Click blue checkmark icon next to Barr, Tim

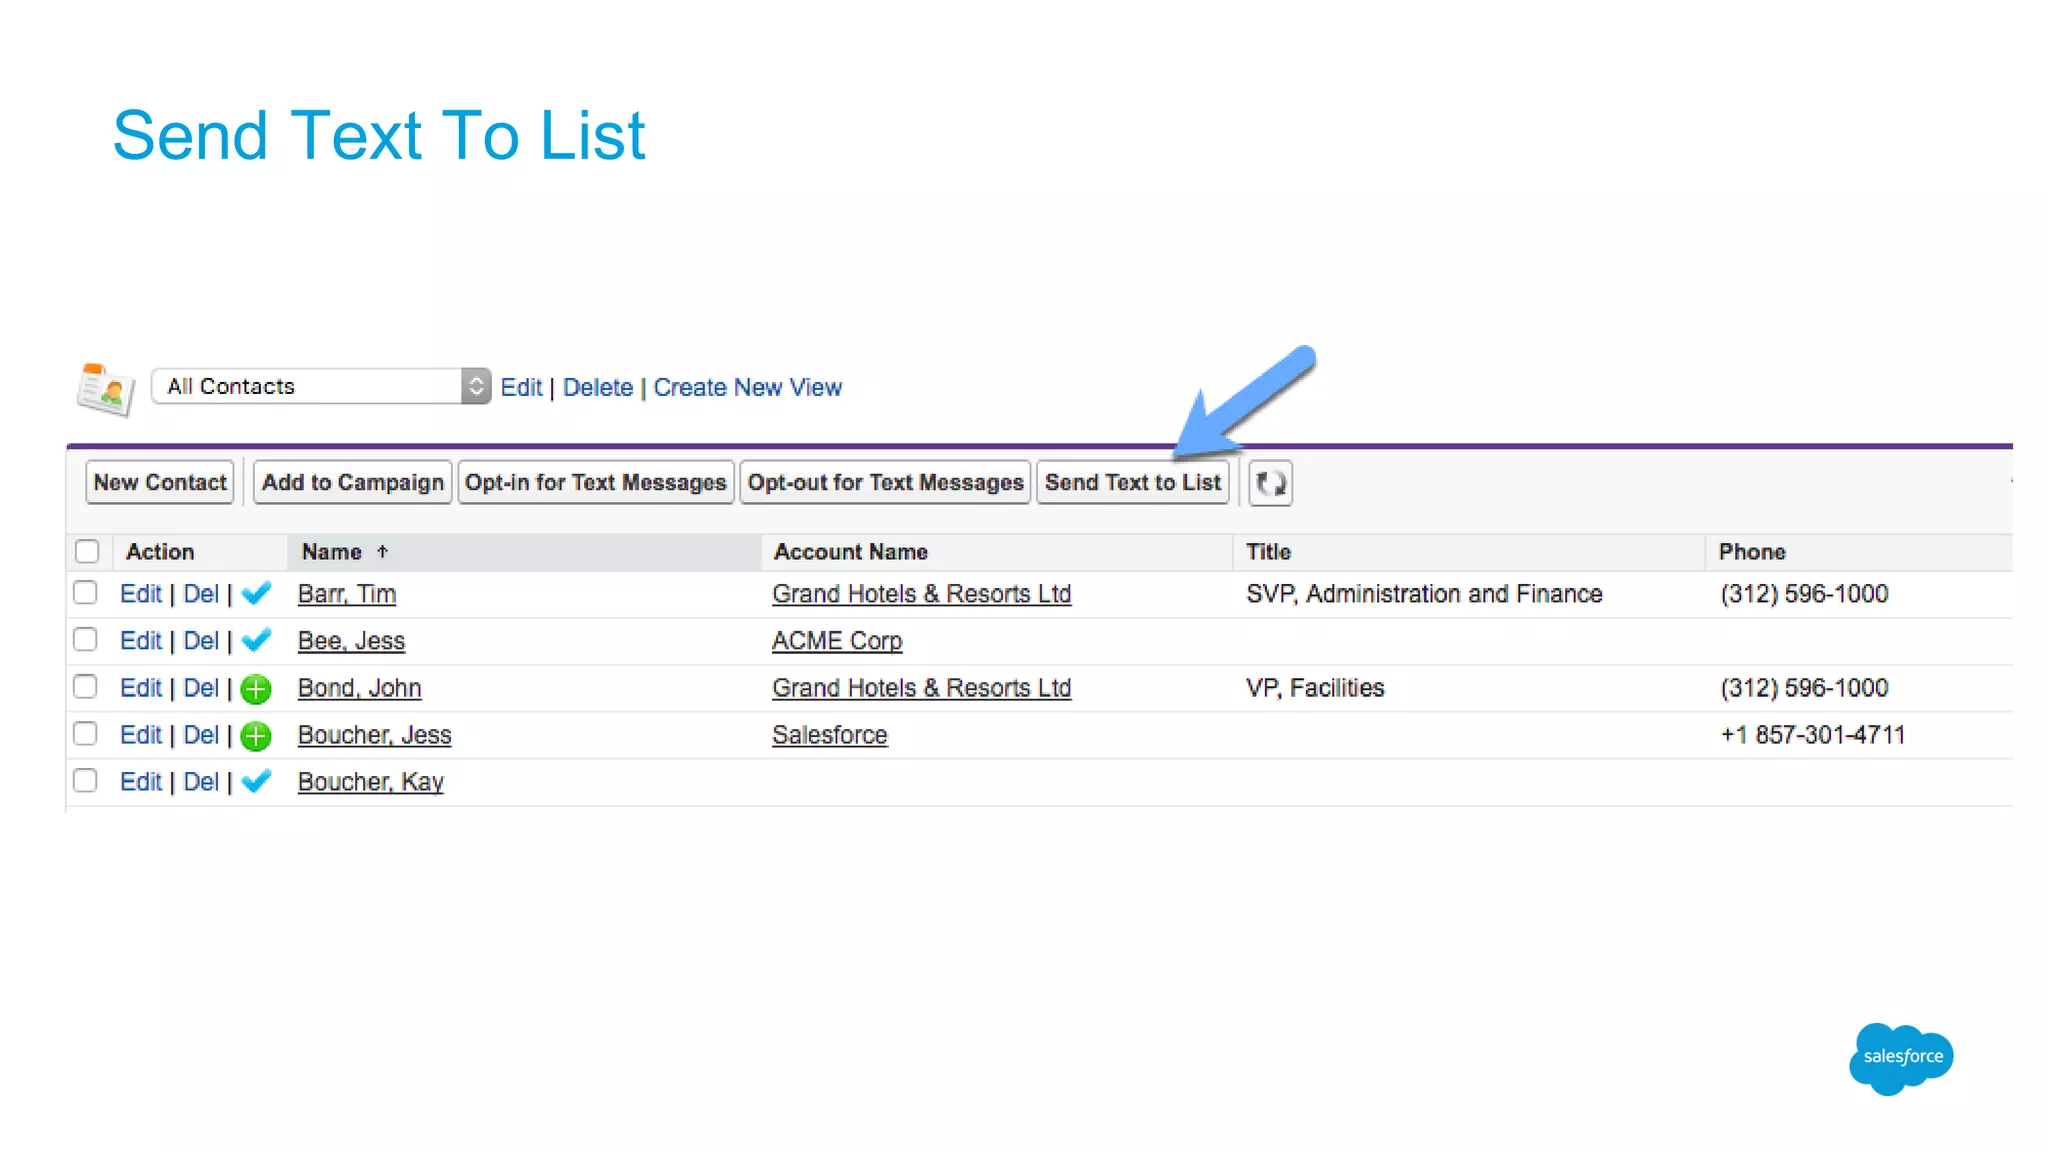[257, 593]
